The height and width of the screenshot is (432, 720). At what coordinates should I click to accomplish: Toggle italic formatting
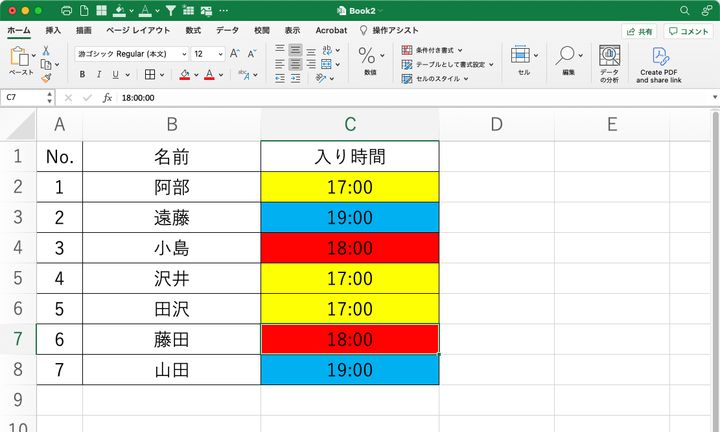99,74
